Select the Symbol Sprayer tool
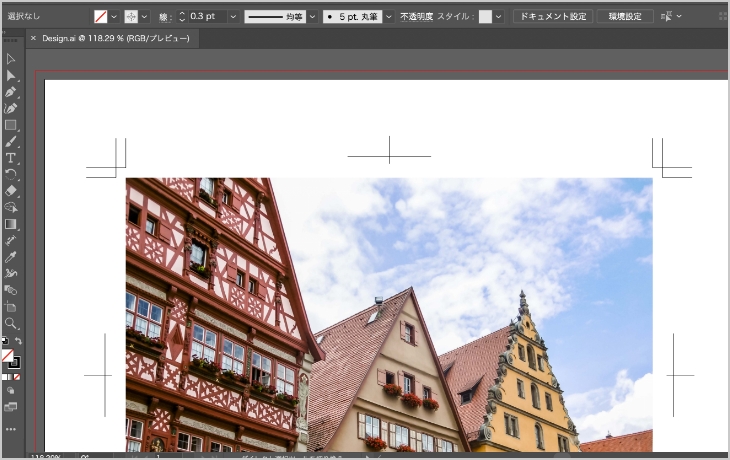Viewport: 730px width, 460px height. coord(11,273)
